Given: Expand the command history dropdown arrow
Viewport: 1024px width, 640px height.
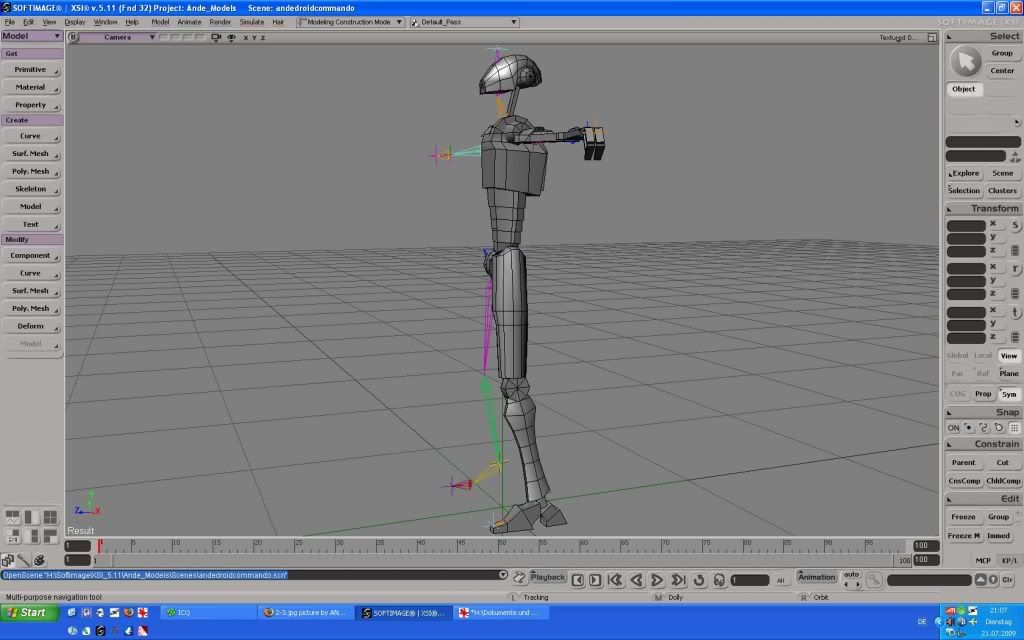Looking at the screenshot, I should point(502,575).
